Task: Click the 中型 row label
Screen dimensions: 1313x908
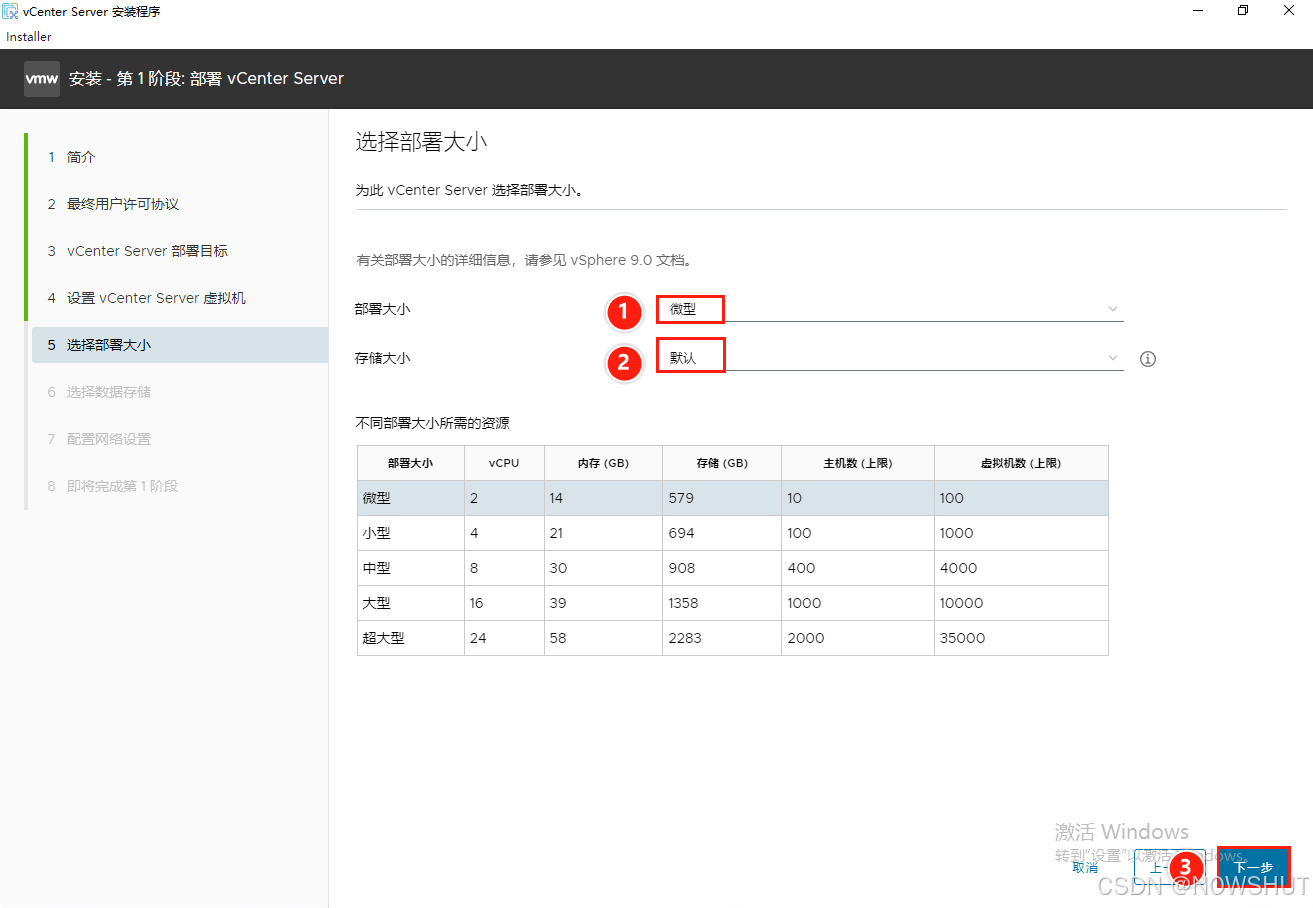Action: click(376, 568)
